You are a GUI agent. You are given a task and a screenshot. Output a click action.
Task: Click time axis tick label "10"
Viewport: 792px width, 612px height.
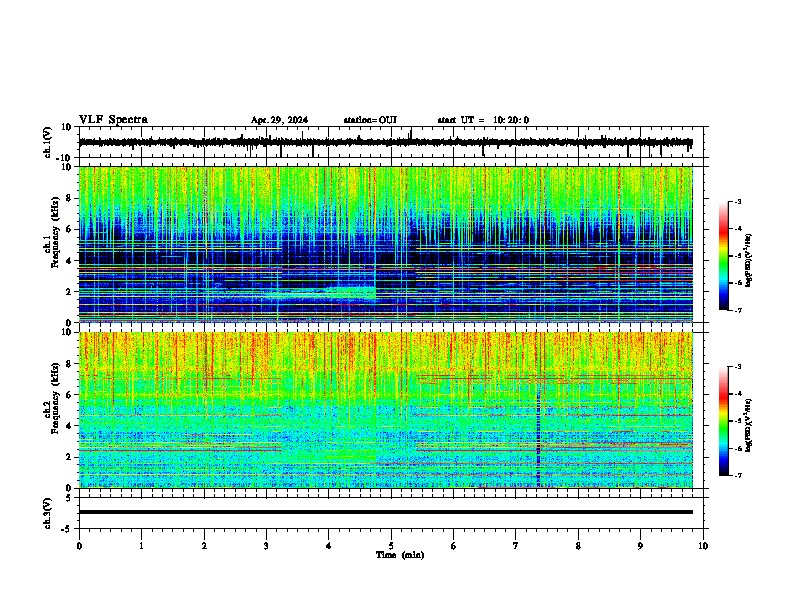[x=703, y=546]
